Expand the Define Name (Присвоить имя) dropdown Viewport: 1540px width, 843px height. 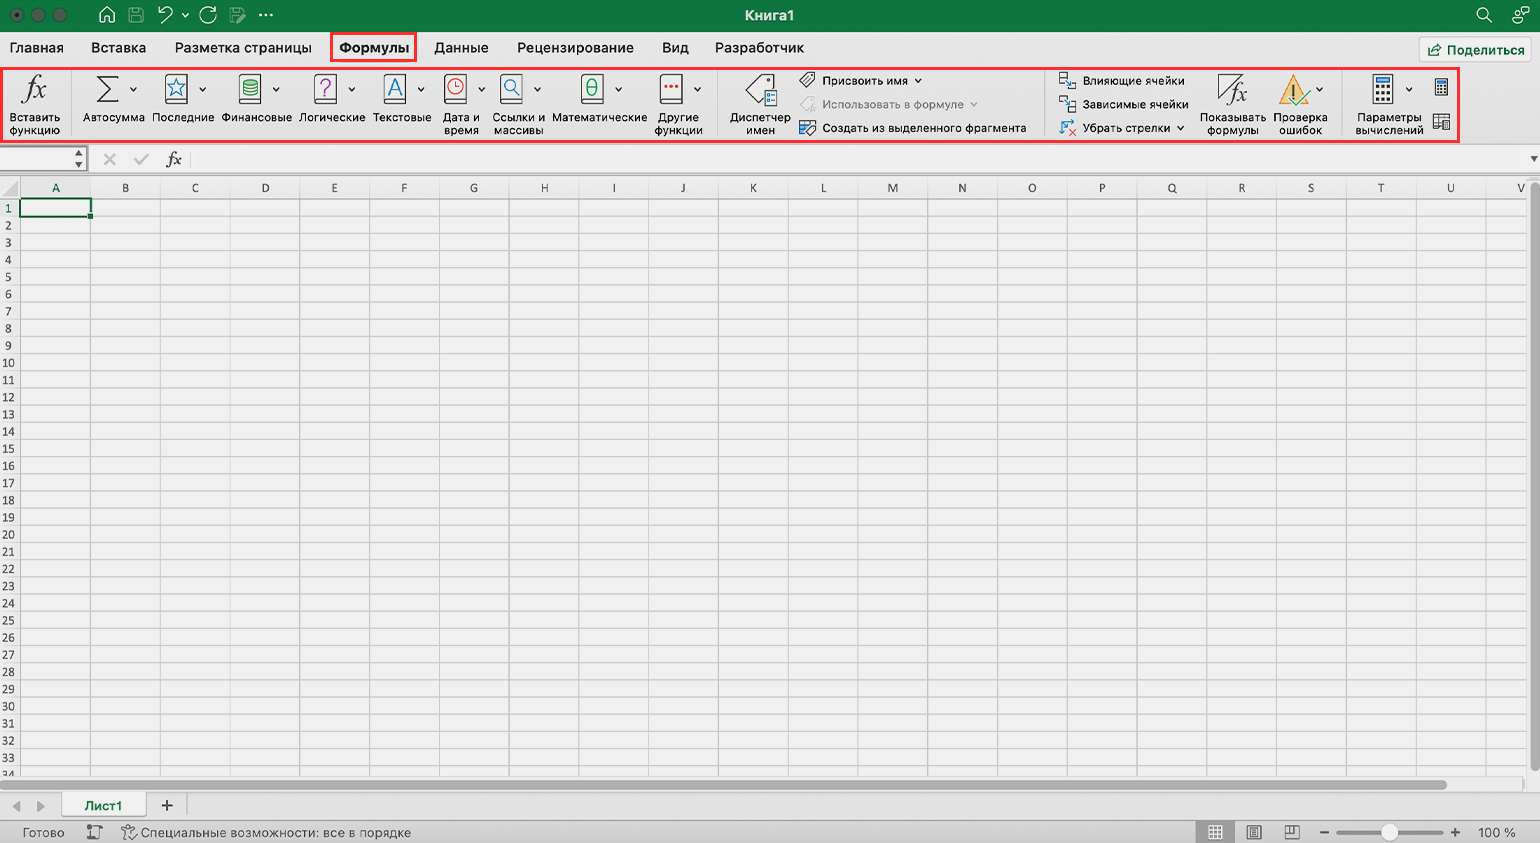pyautogui.click(x=918, y=81)
